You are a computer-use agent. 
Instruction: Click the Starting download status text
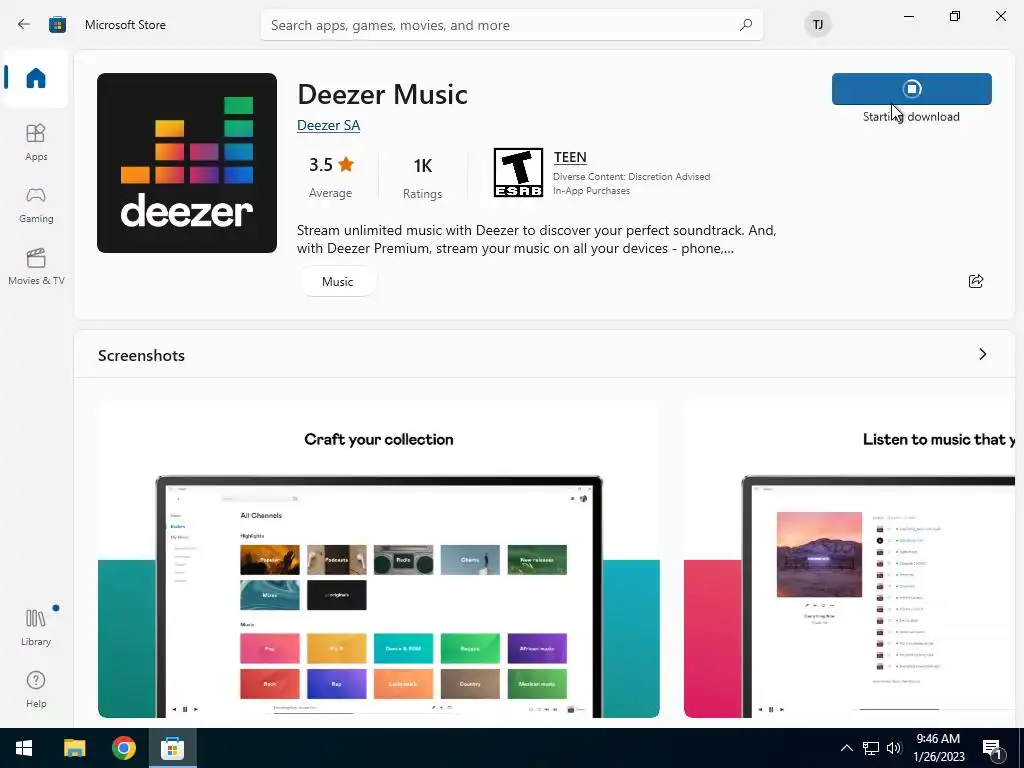click(911, 117)
